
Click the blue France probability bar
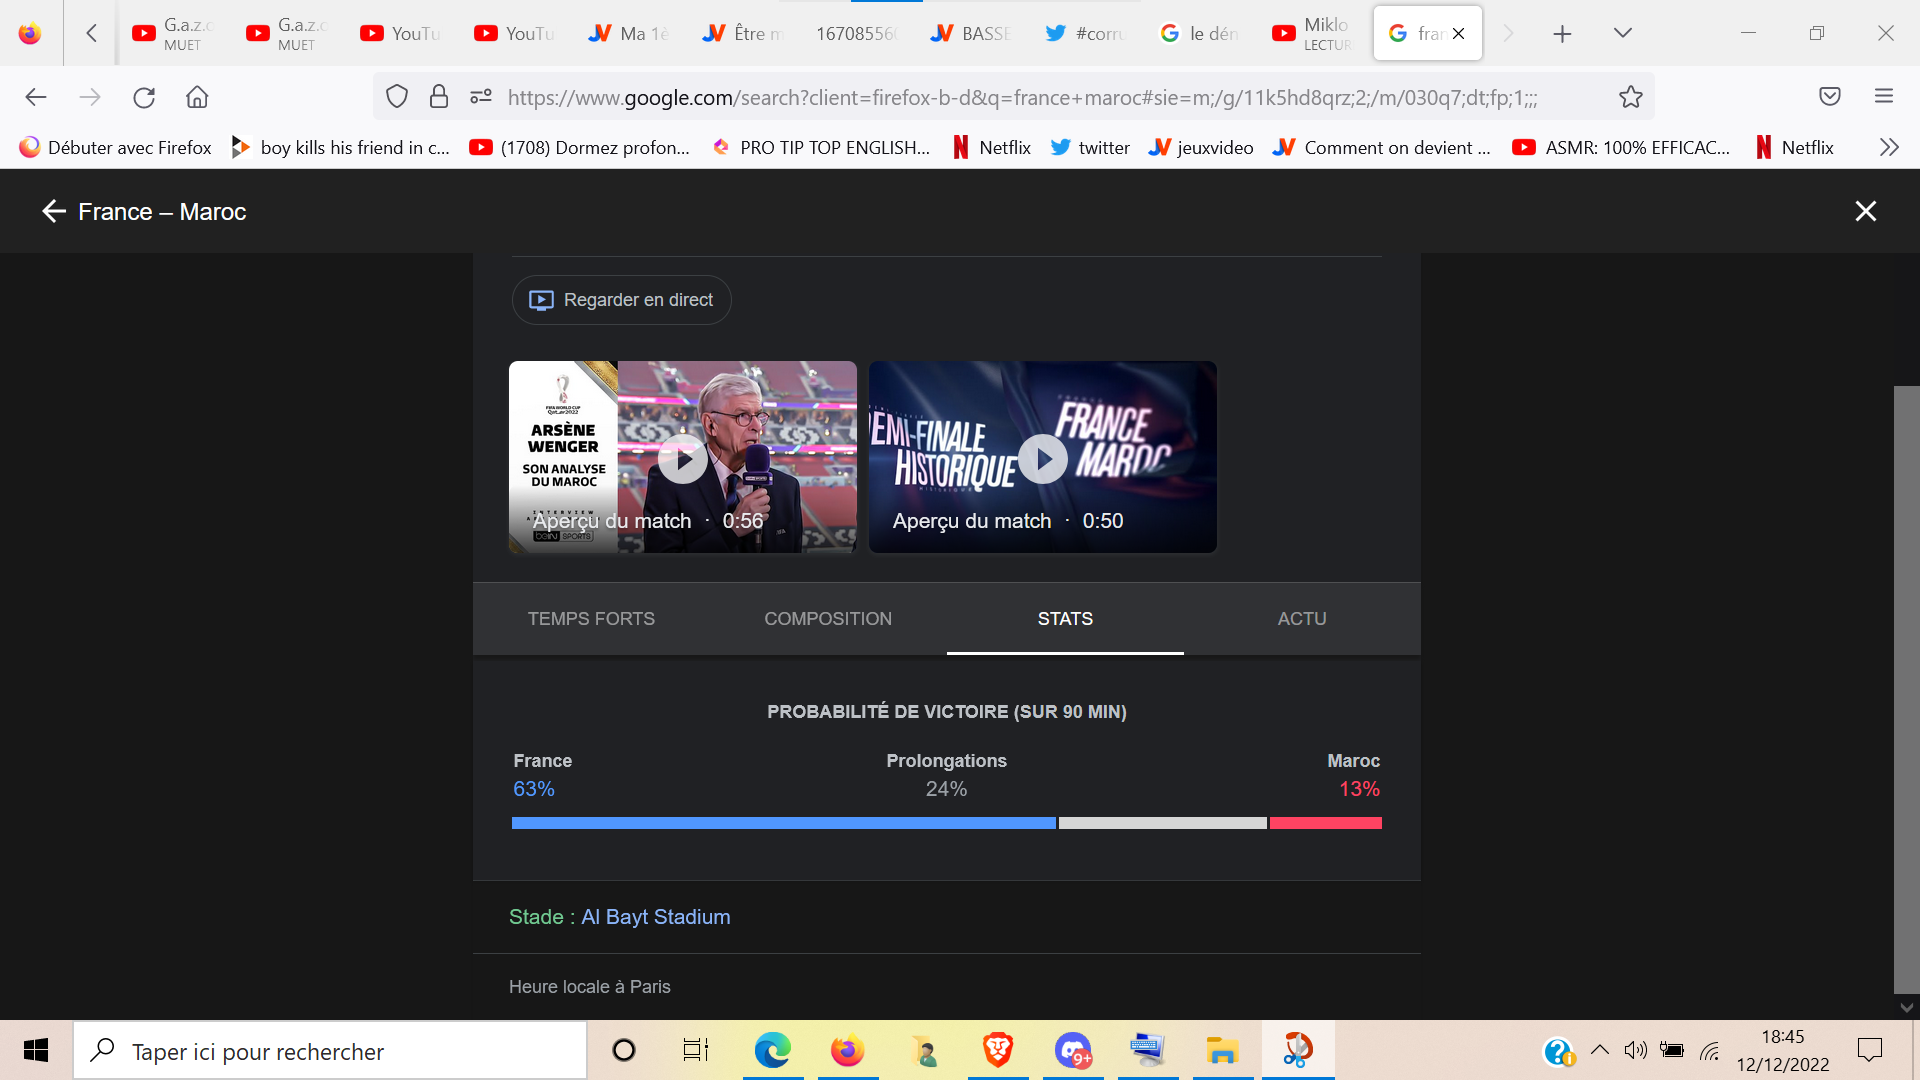point(783,823)
